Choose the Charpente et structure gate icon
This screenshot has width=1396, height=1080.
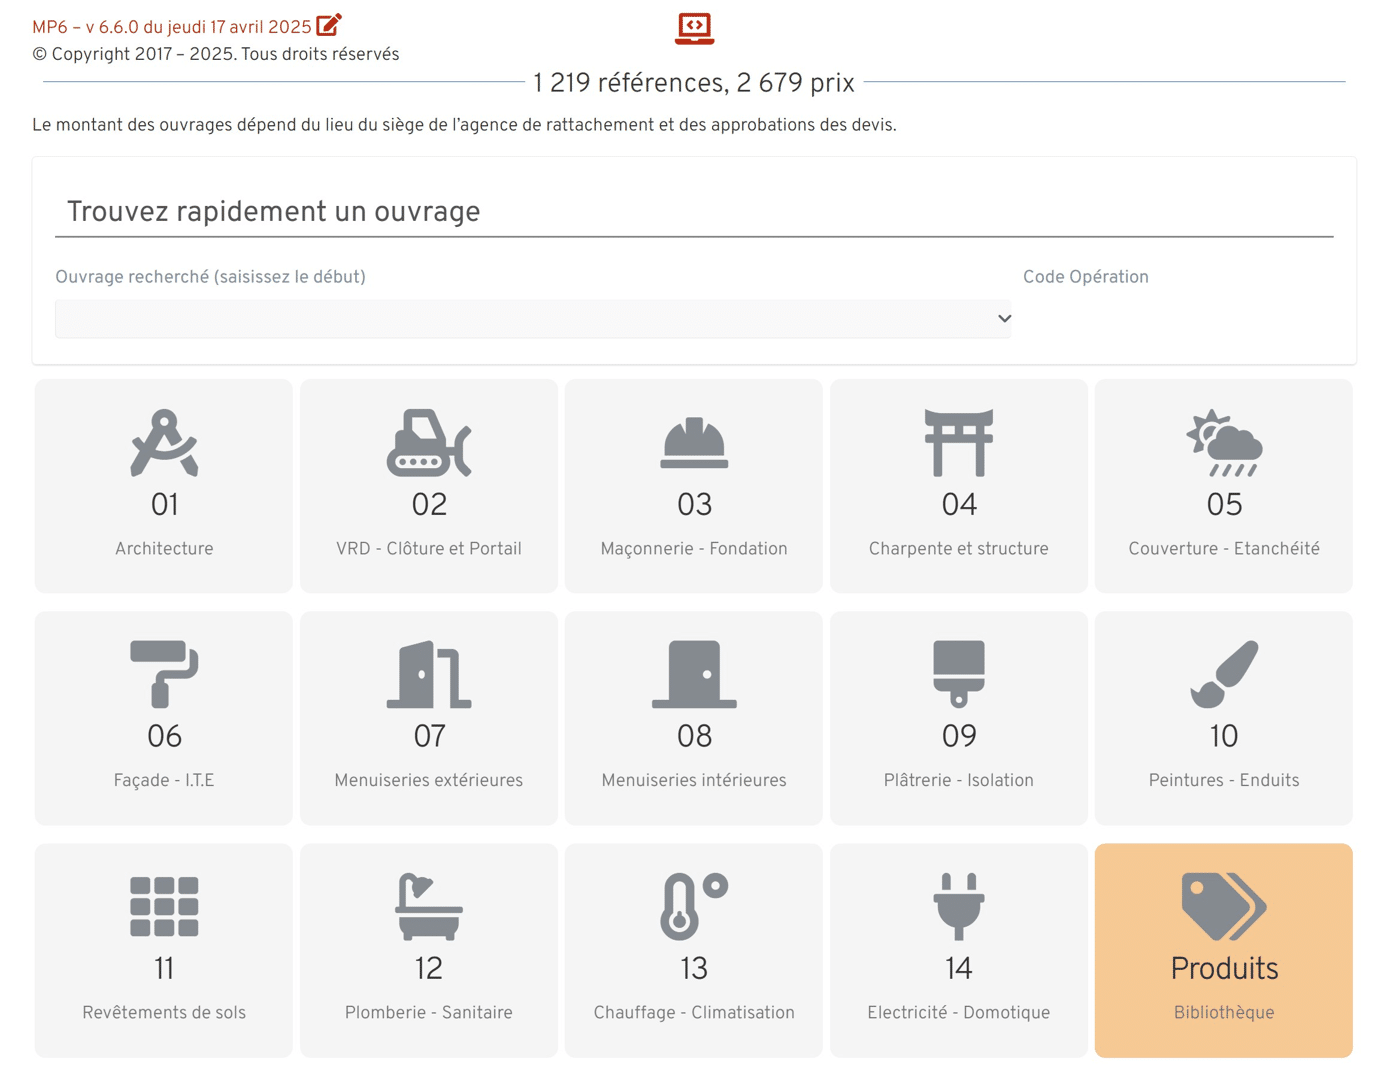point(958,443)
